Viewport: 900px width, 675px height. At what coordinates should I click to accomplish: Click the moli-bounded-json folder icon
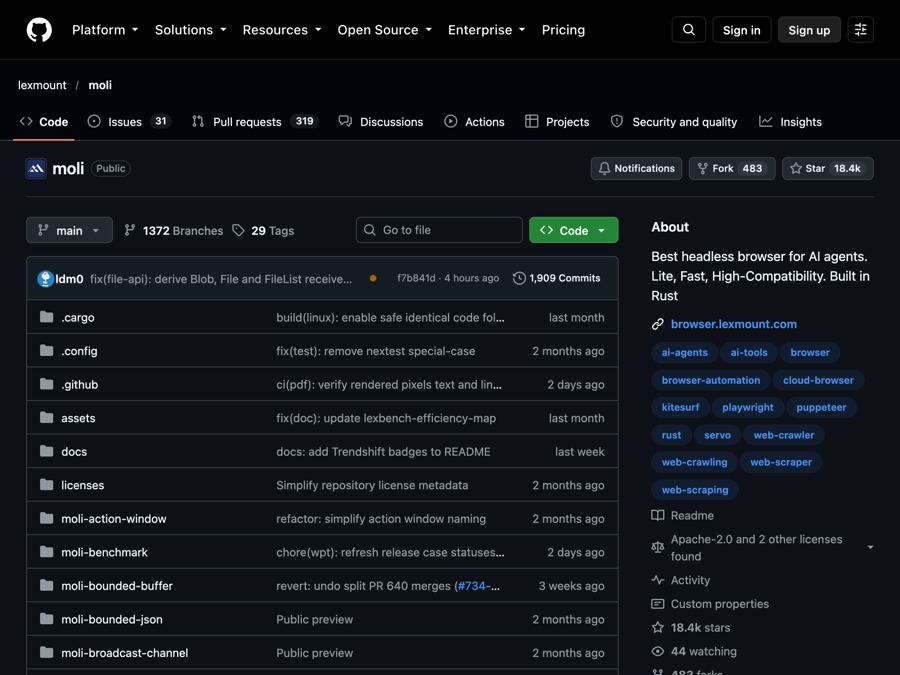tap(46, 619)
